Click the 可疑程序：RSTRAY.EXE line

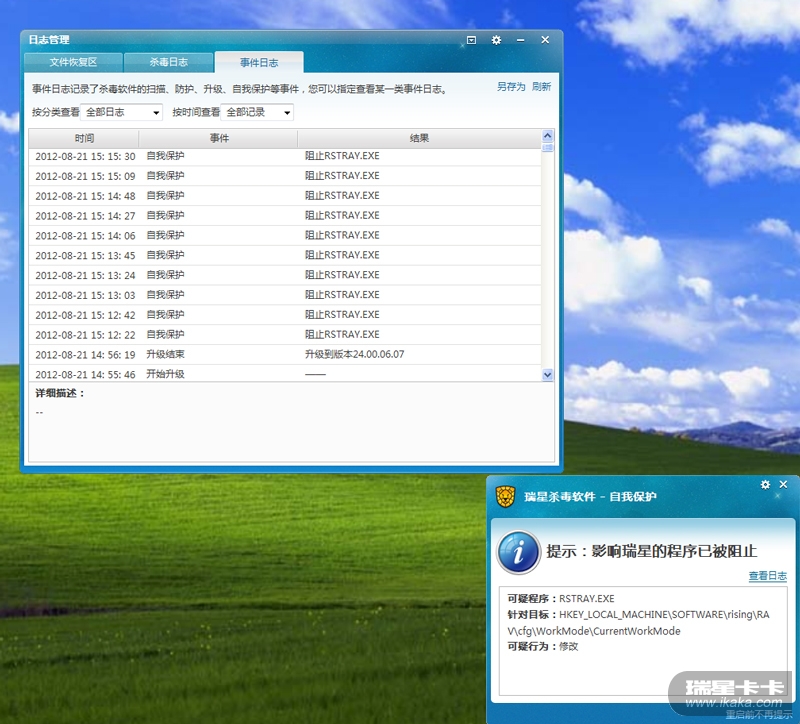click(x=561, y=598)
